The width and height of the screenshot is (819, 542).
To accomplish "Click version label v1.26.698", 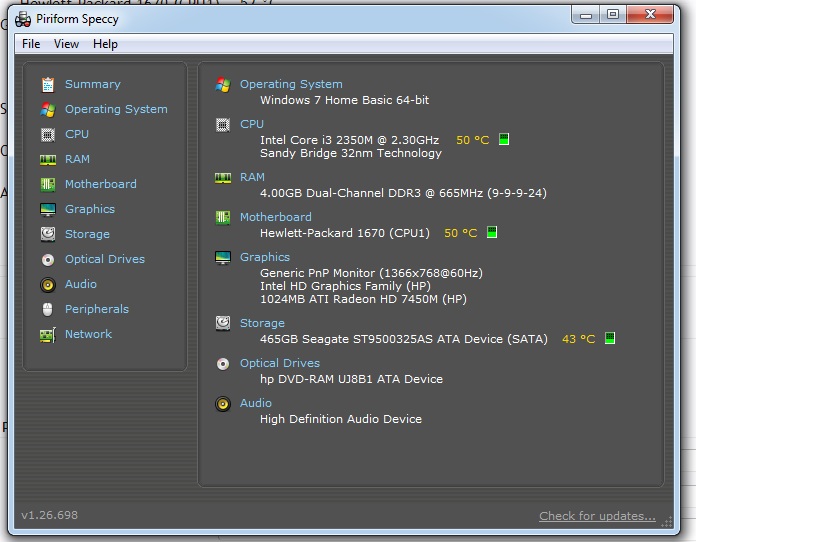I will (50, 515).
